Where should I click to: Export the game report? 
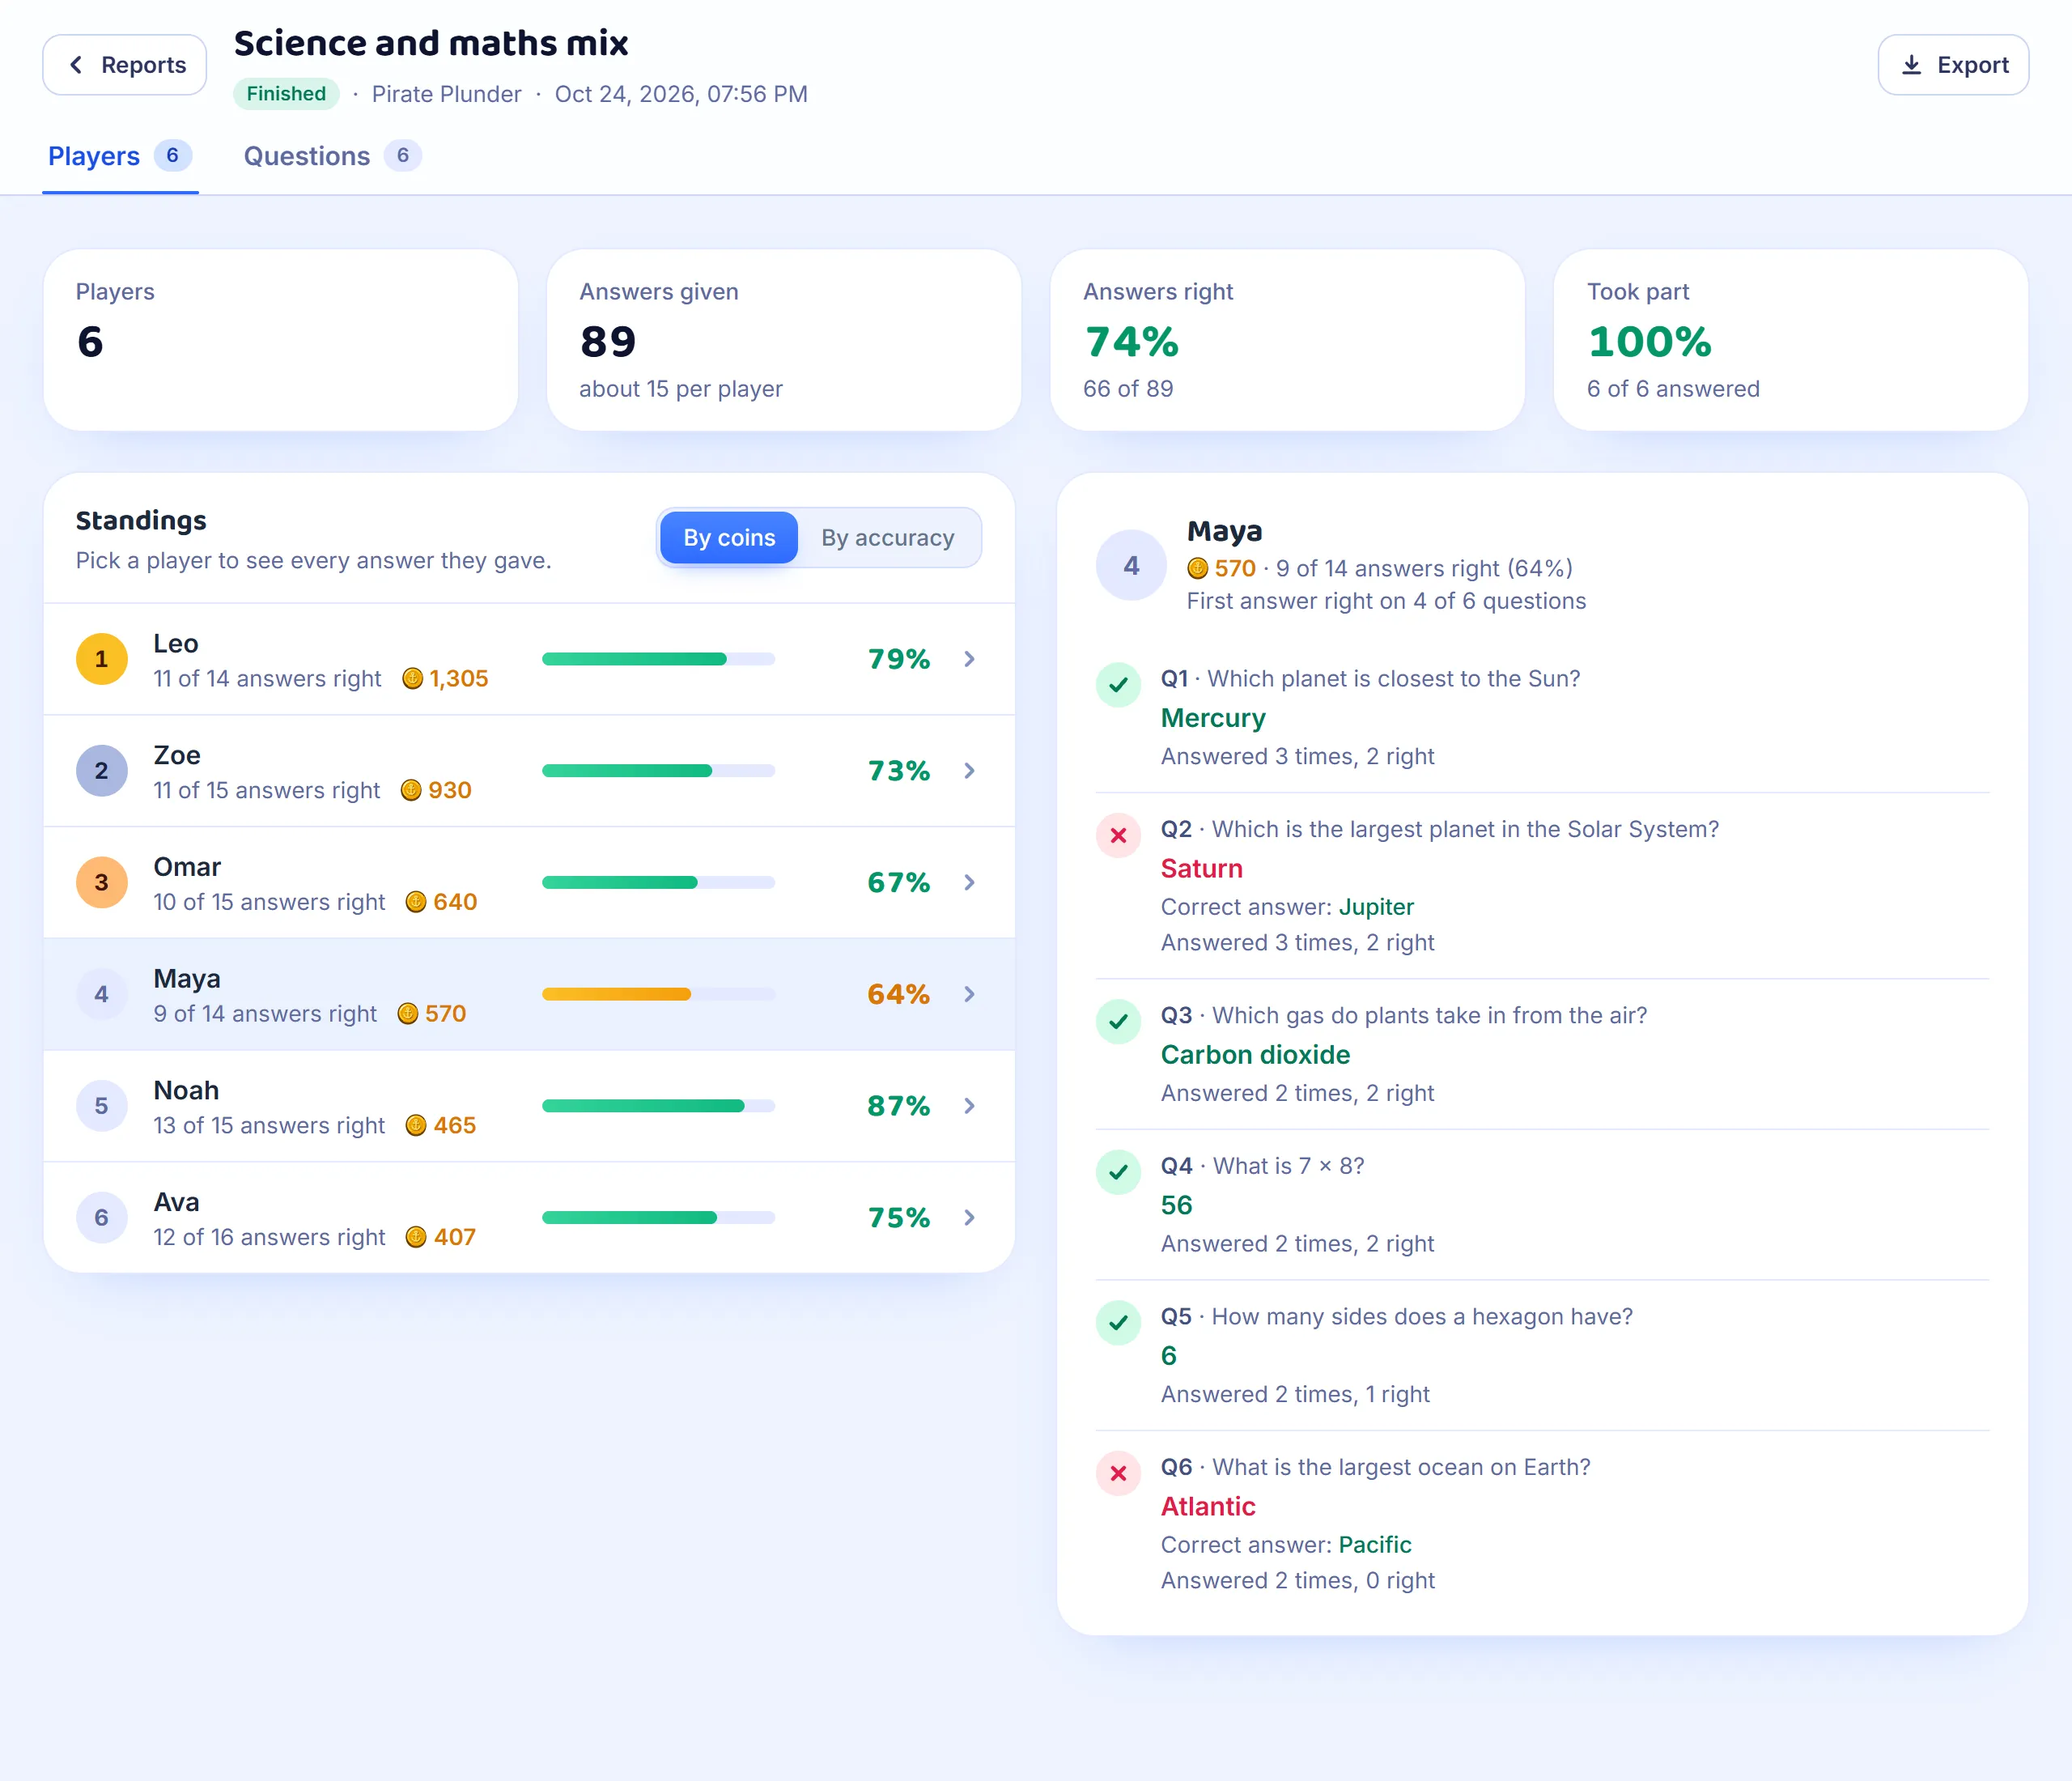[x=1952, y=65]
